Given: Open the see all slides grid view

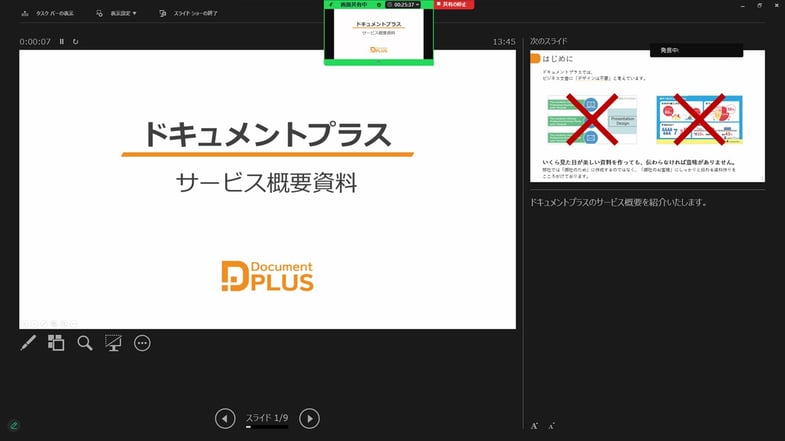Looking at the screenshot, I should [56, 343].
